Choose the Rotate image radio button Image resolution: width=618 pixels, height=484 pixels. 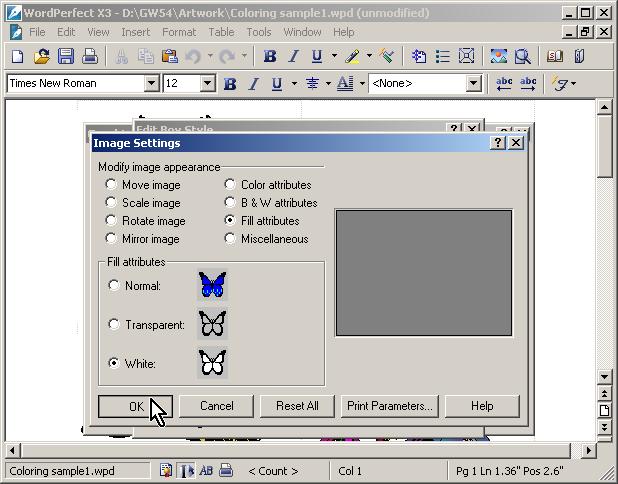click(111, 220)
